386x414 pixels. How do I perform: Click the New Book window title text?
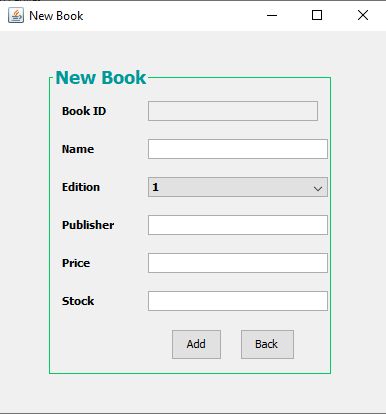(x=56, y=16)
